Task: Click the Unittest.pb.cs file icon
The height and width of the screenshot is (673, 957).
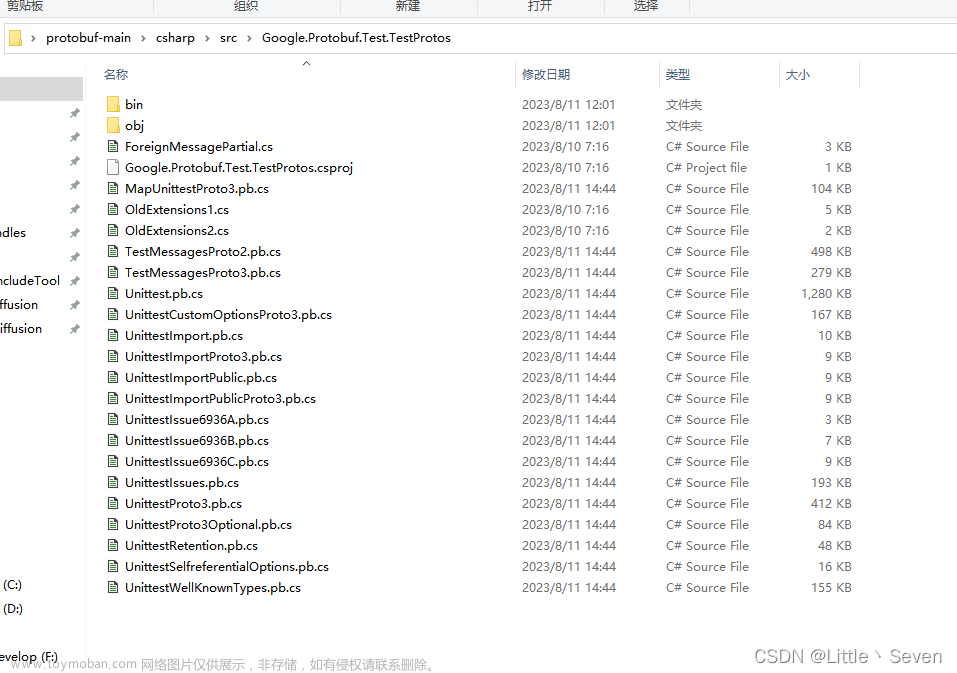Action: pos(113,293)
